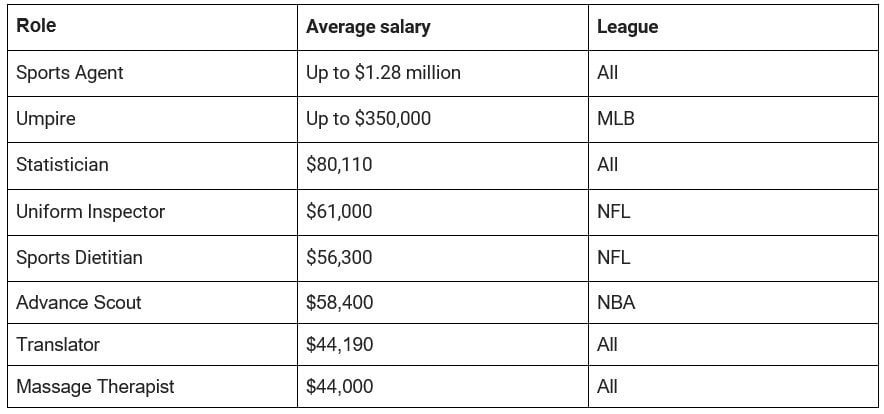This screenshot has width=884, height=414.
Task: Select the $58,400 salary cell
Action: pyautogui.click(x=339, y=303)
